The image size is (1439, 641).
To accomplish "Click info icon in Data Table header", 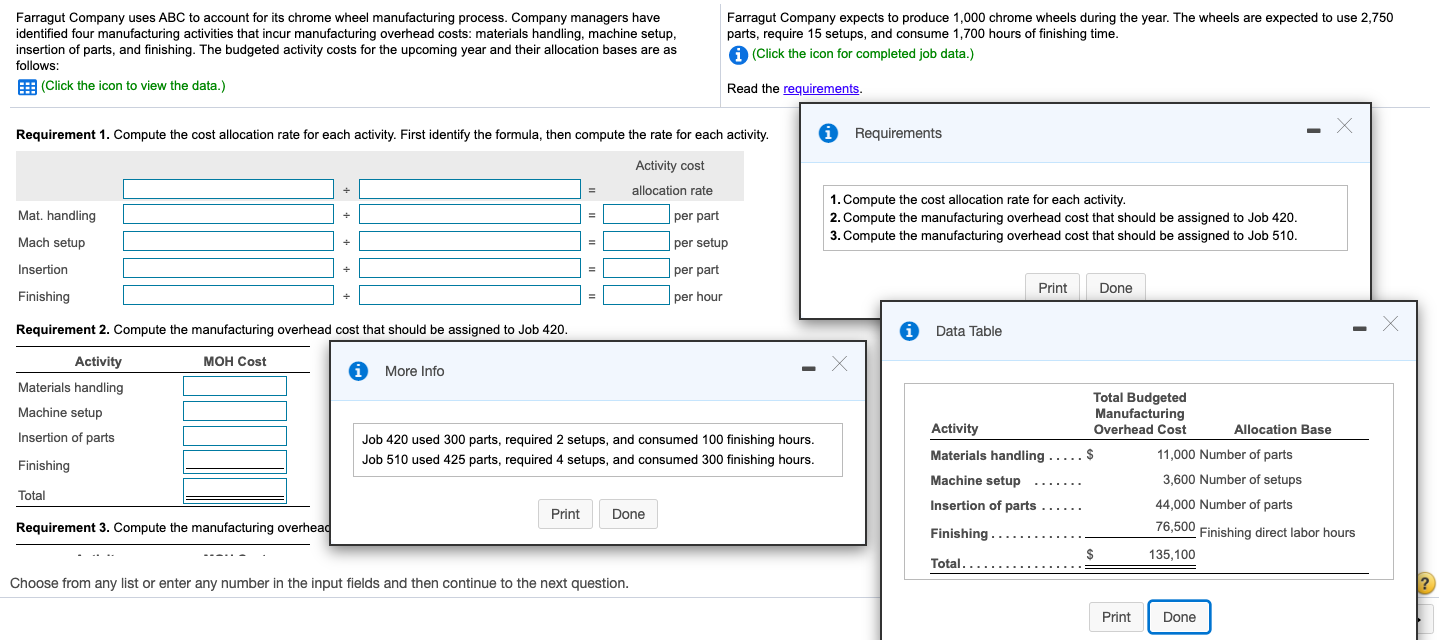I will (909, 331).
